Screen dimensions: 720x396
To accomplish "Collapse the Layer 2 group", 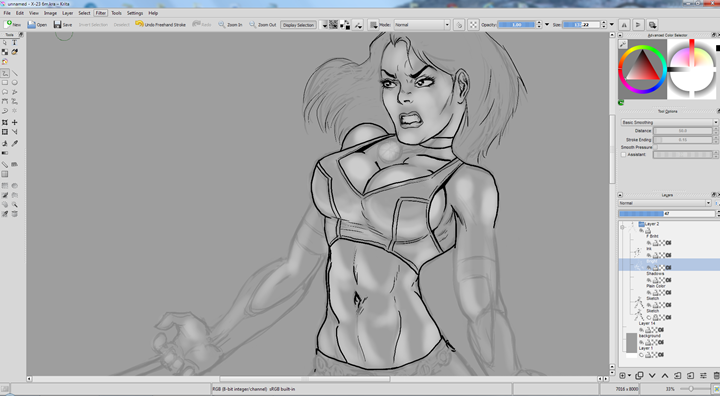I will pyautogui.click(x=622, y=226).
